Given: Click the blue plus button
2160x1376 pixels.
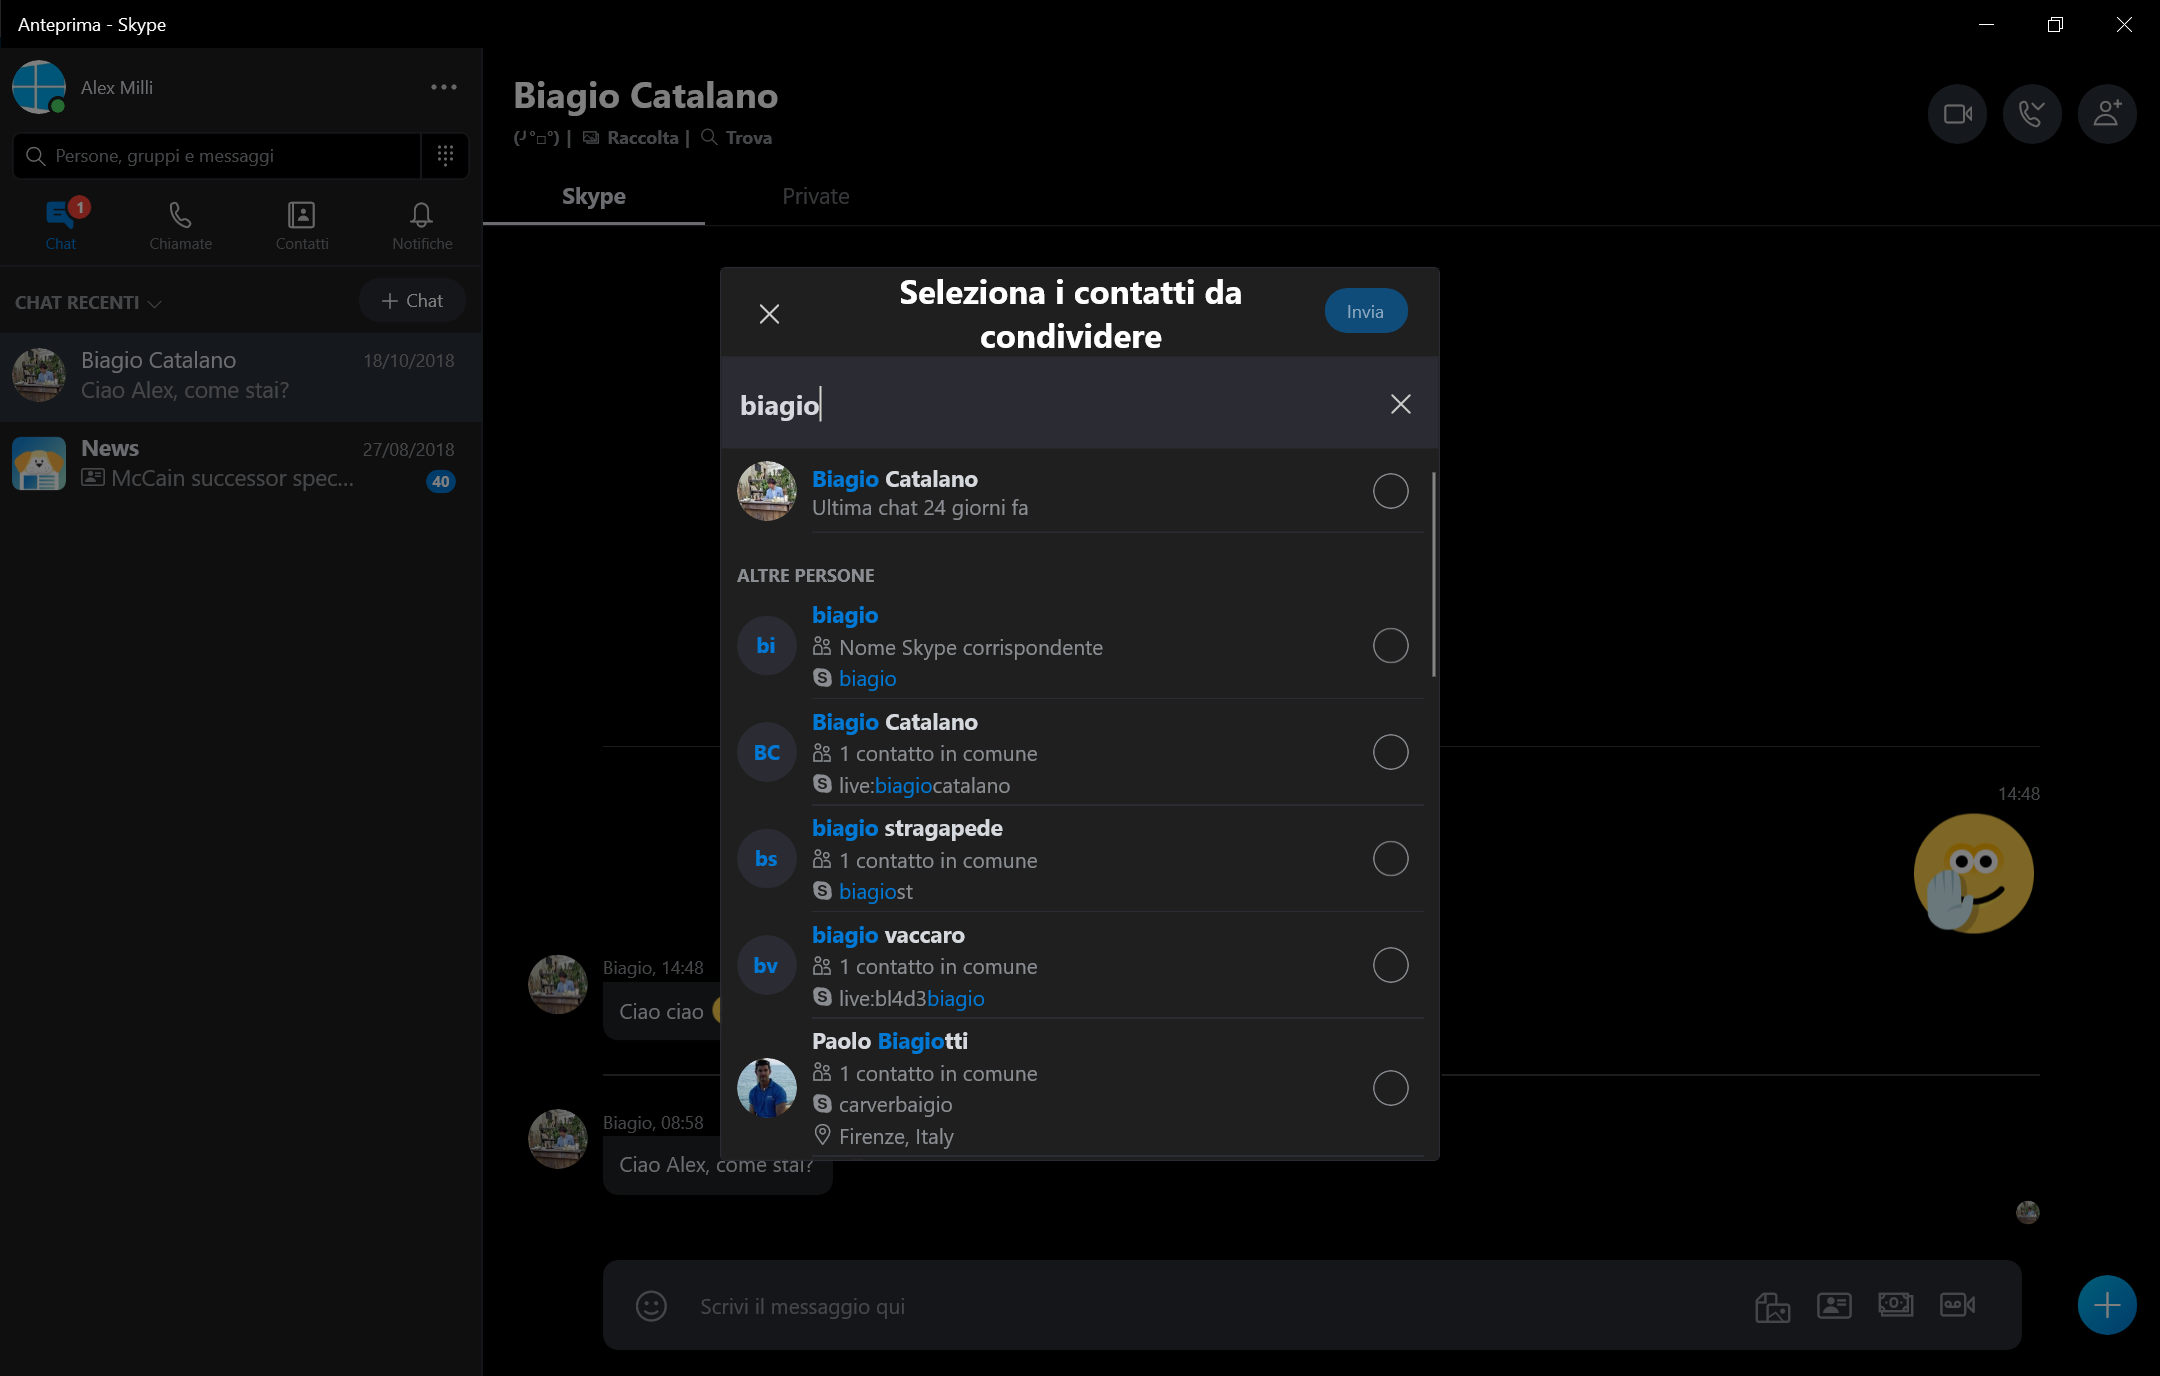Looking at the screenshot, I should coord(2107,1305).
